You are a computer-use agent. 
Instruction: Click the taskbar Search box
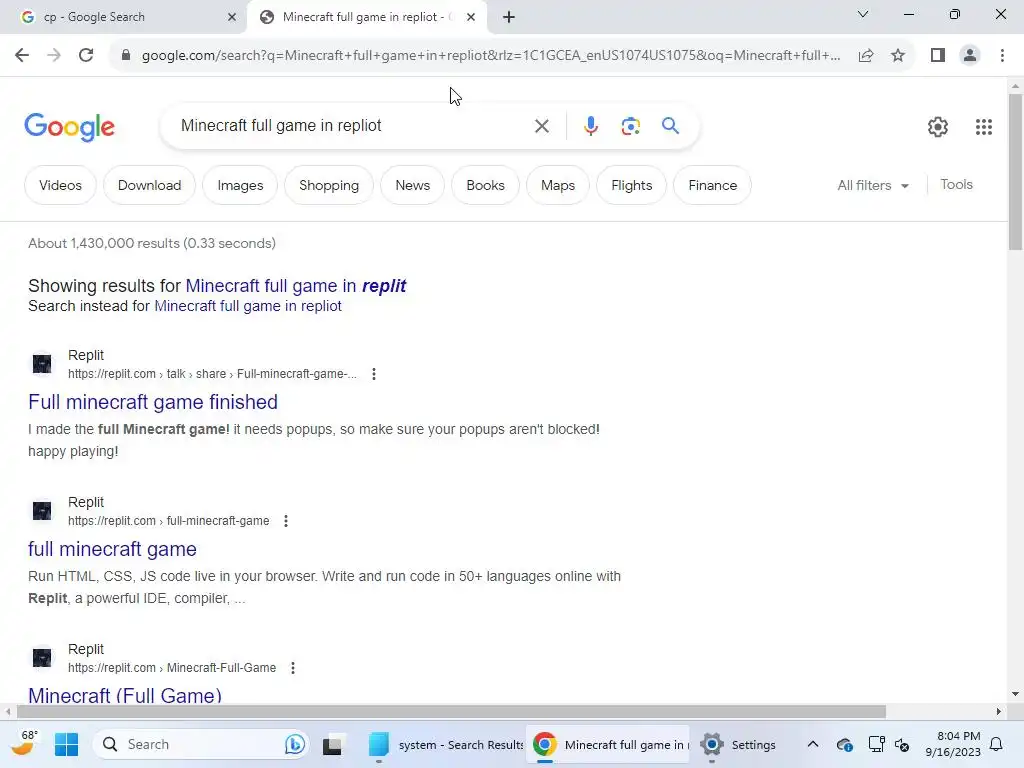[x=202, y=744]
